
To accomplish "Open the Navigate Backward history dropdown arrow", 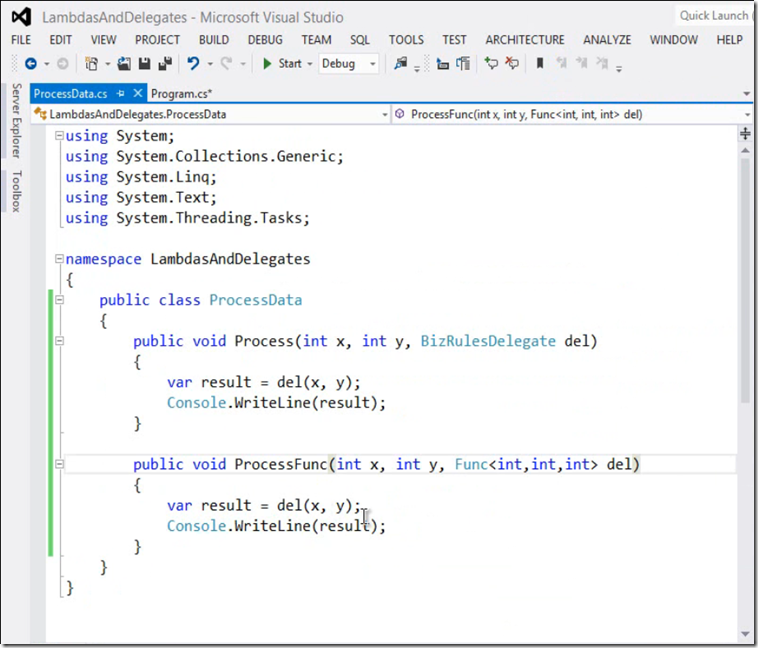I will 46,64.
